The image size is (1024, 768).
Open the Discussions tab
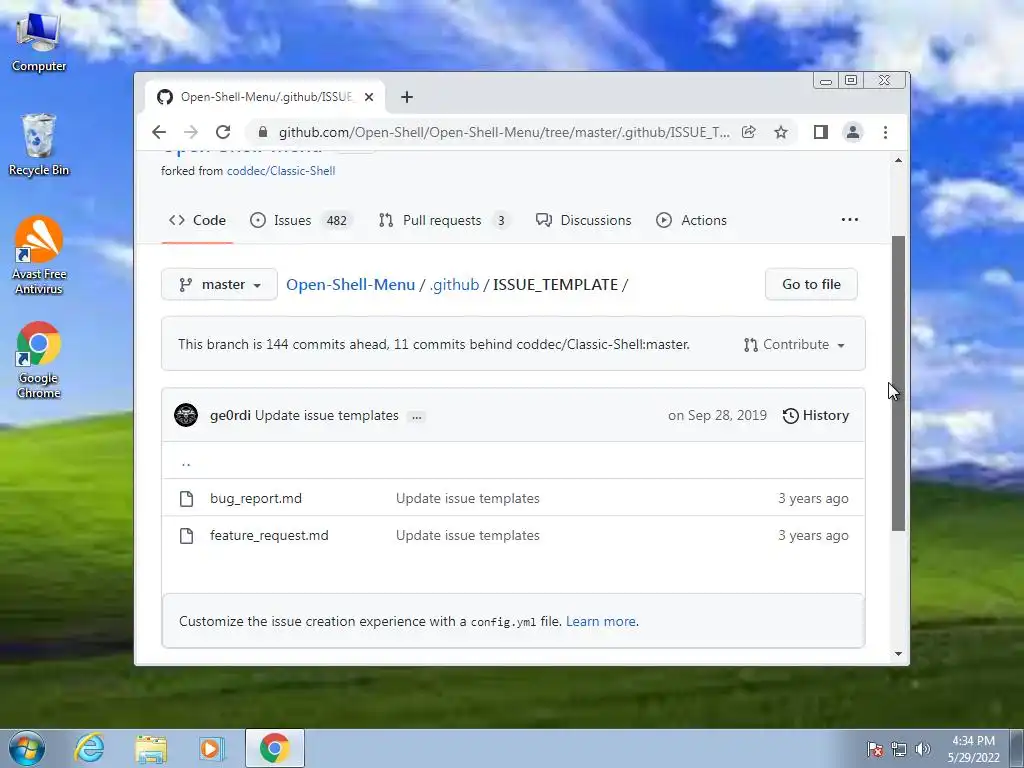click(584, 221)
